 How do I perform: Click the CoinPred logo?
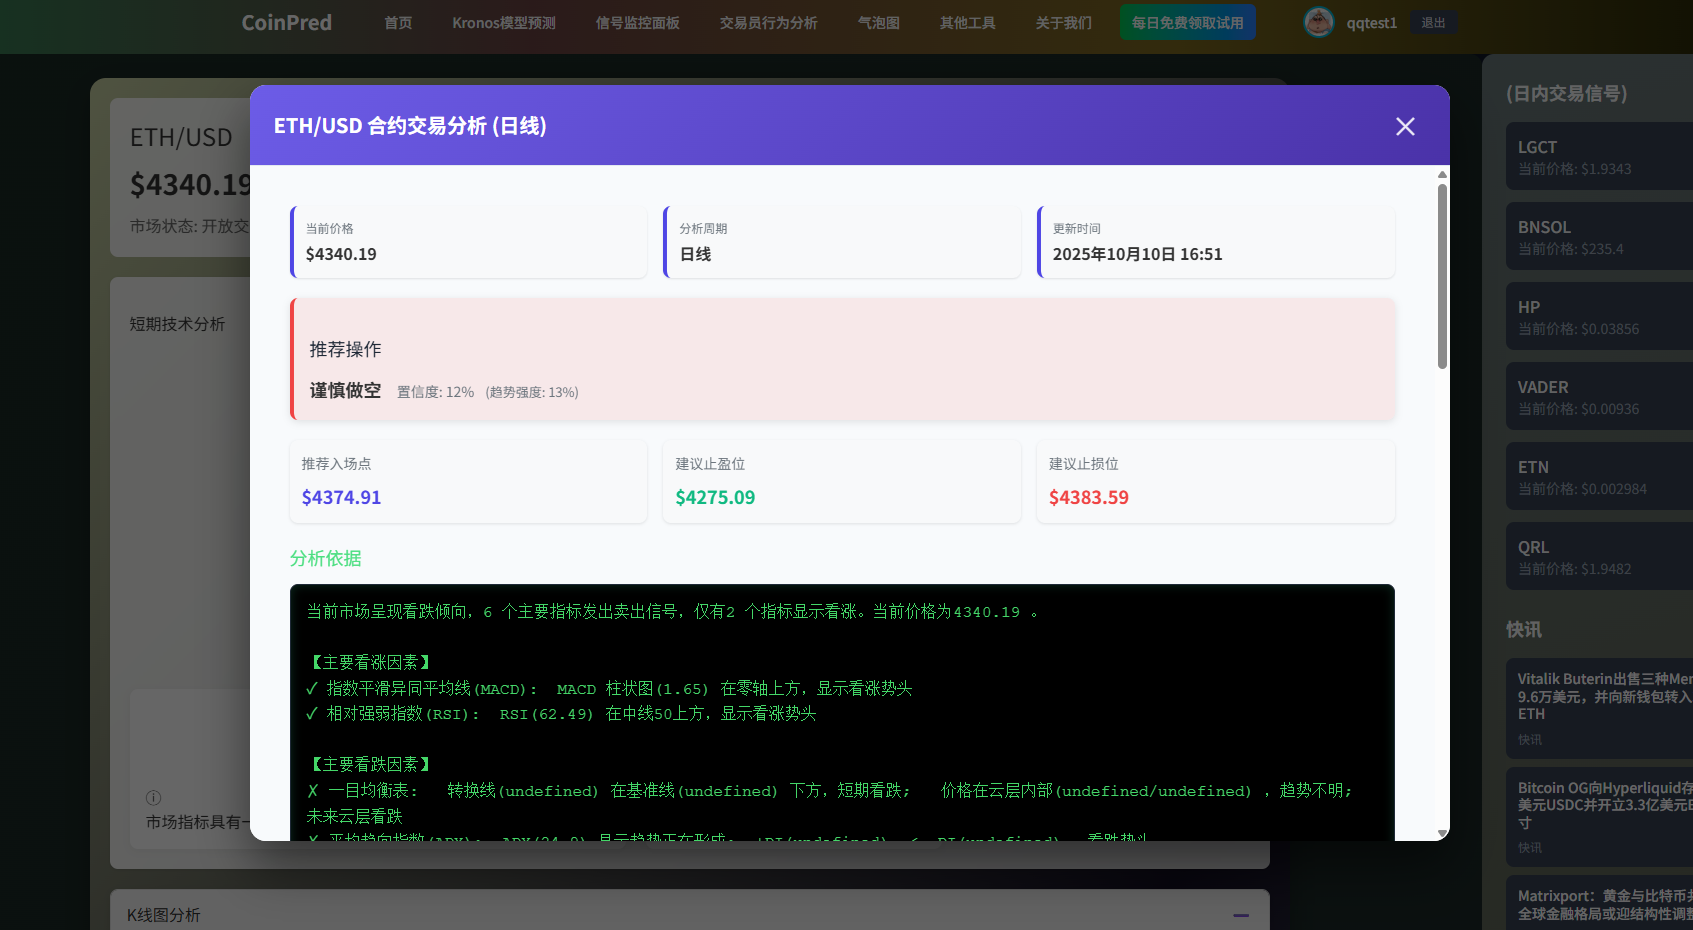286,23
